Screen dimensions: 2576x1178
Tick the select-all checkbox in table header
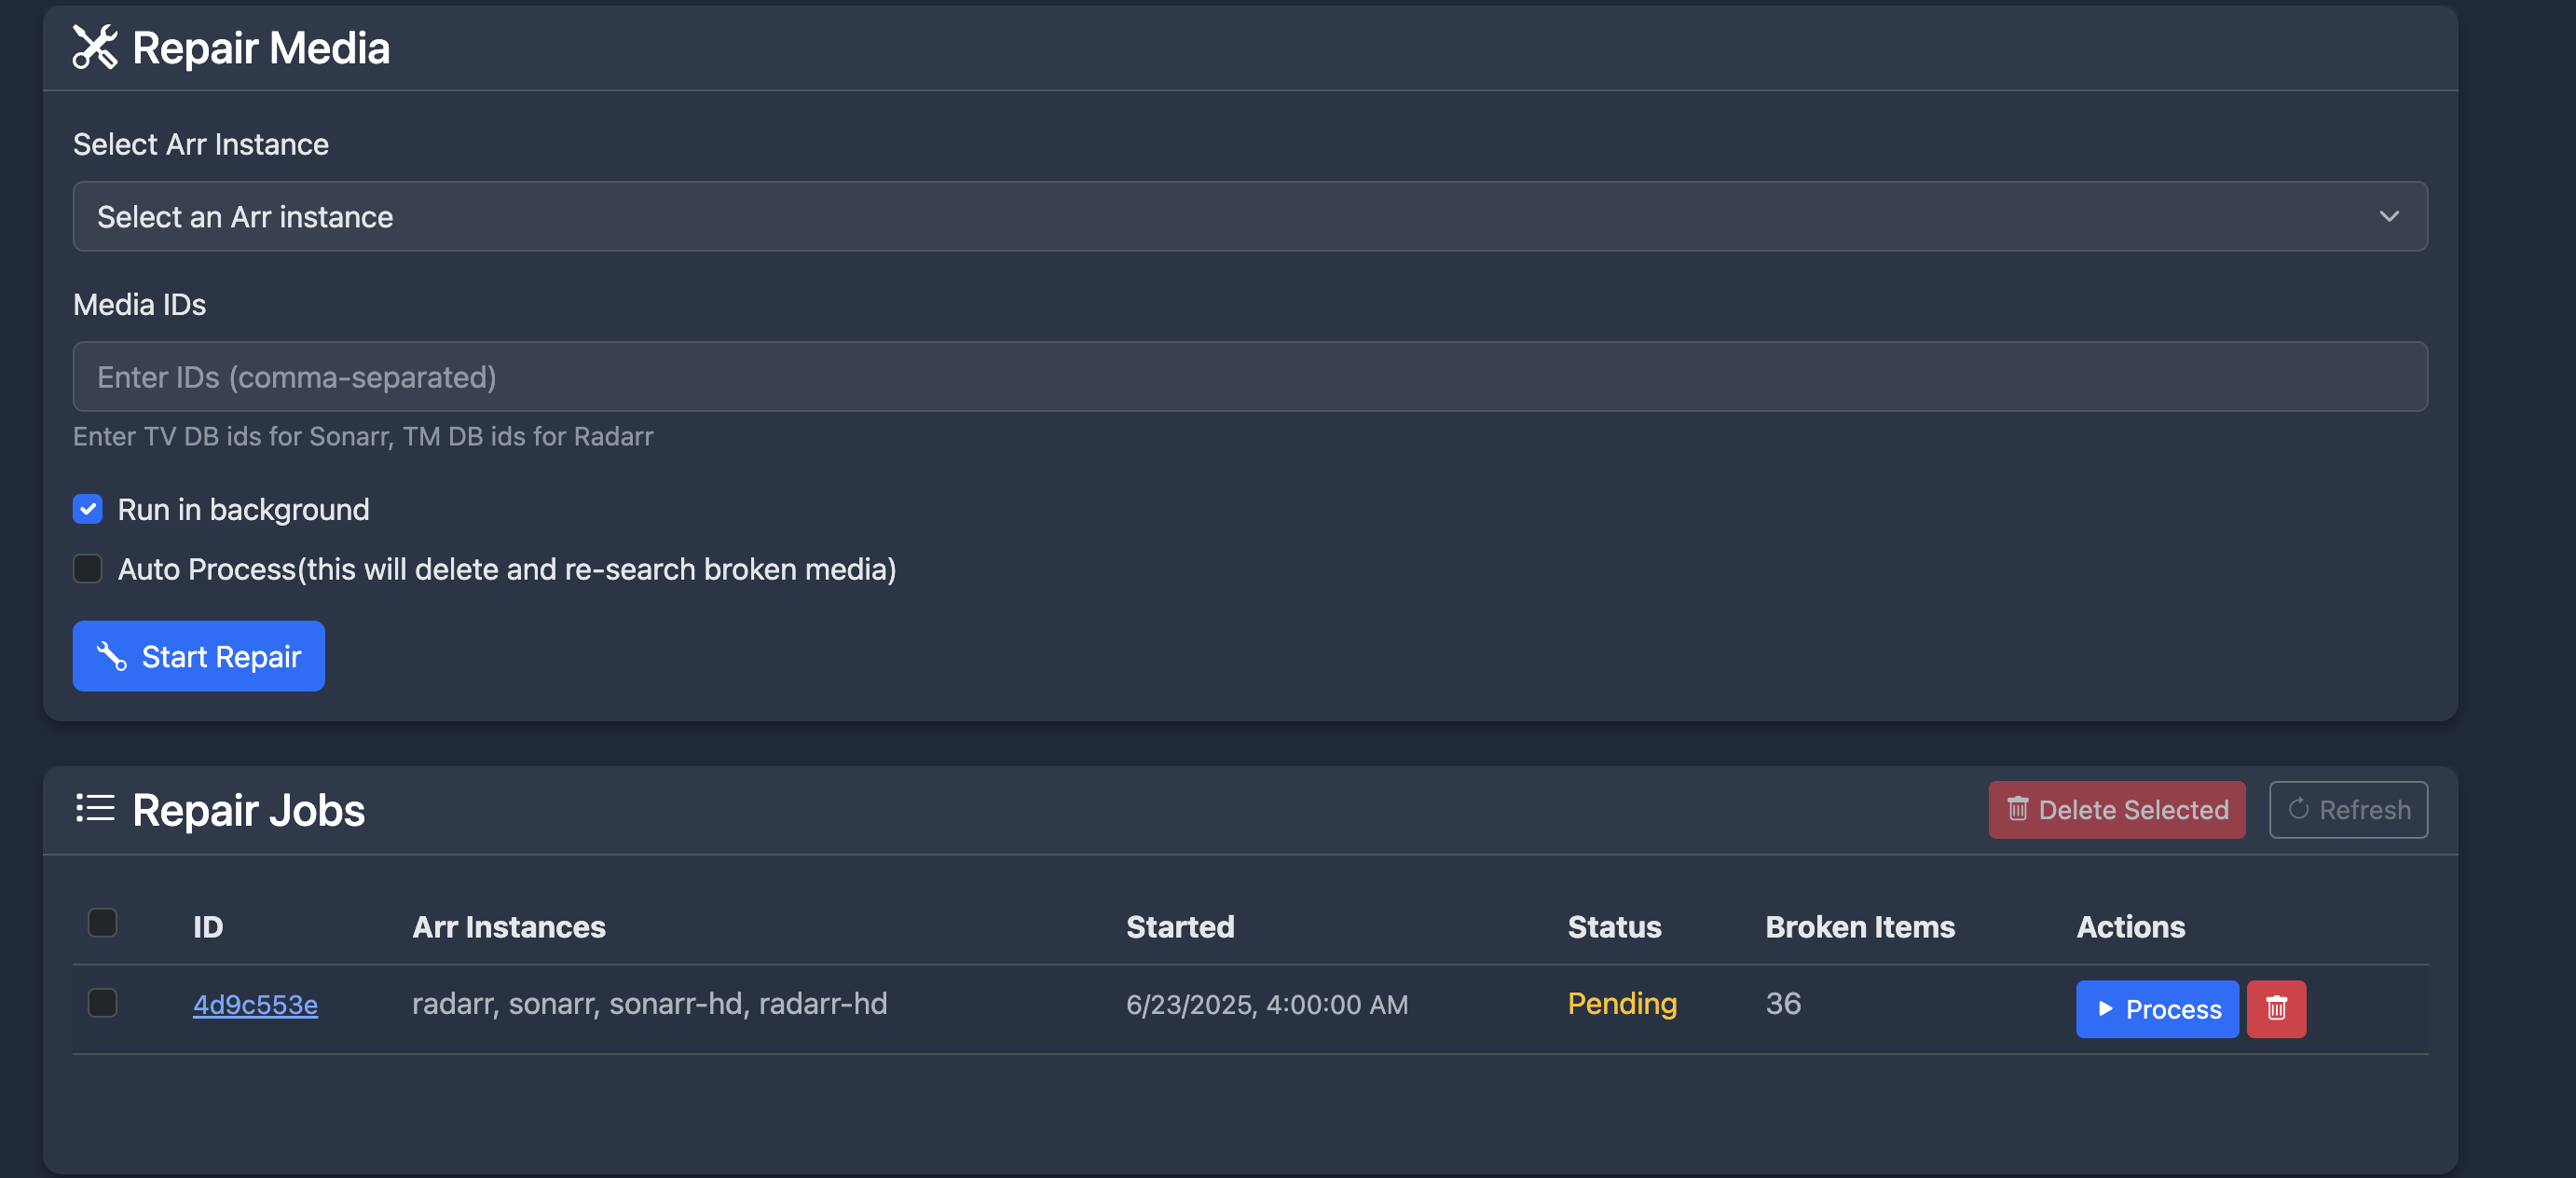[102, 922]
